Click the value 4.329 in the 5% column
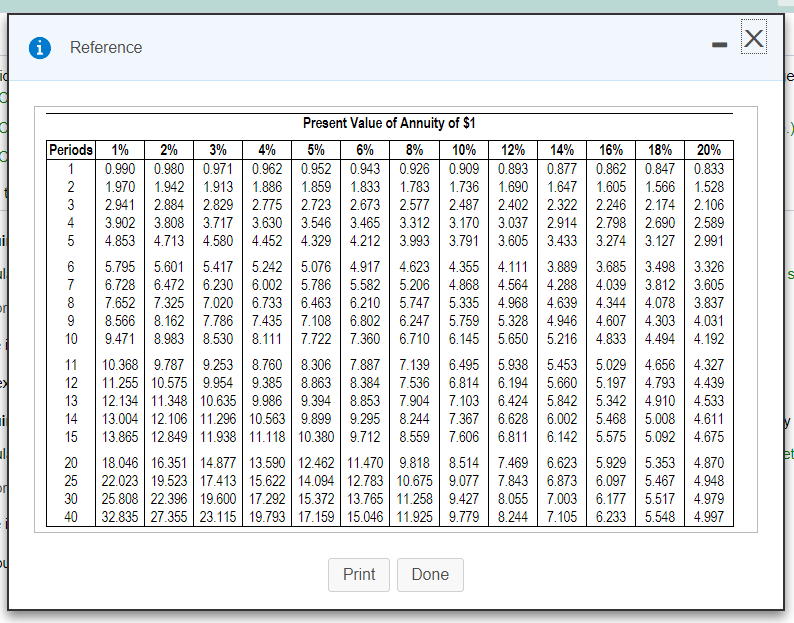The height and width of the screenshot is (623, 794). pos(316,241)
